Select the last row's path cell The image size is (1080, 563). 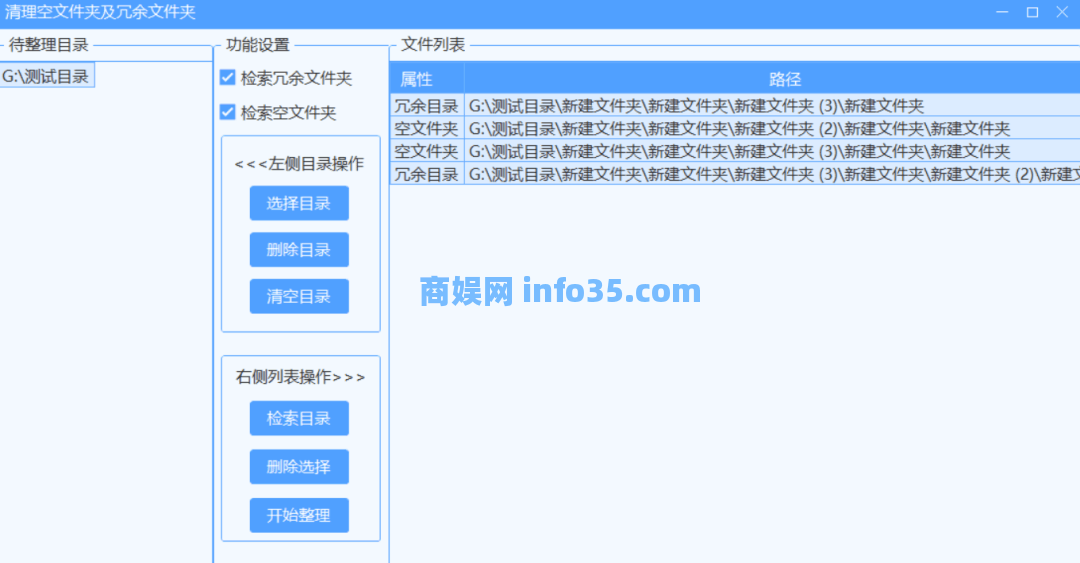770,175
